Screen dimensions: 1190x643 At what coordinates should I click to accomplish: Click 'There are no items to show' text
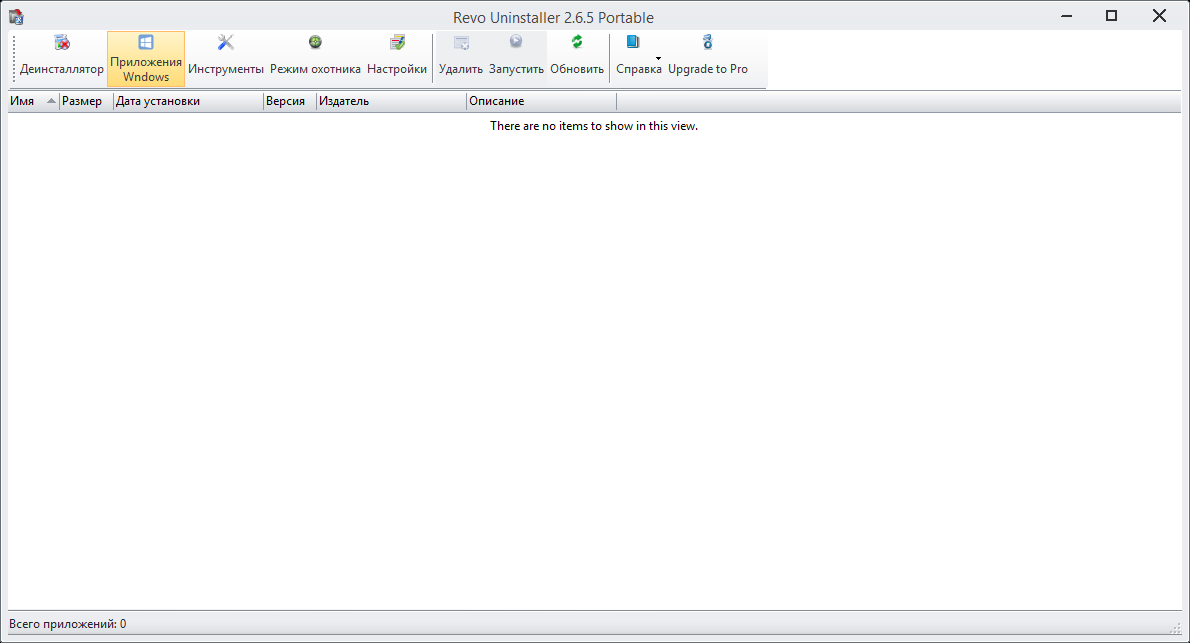[593, 126]
